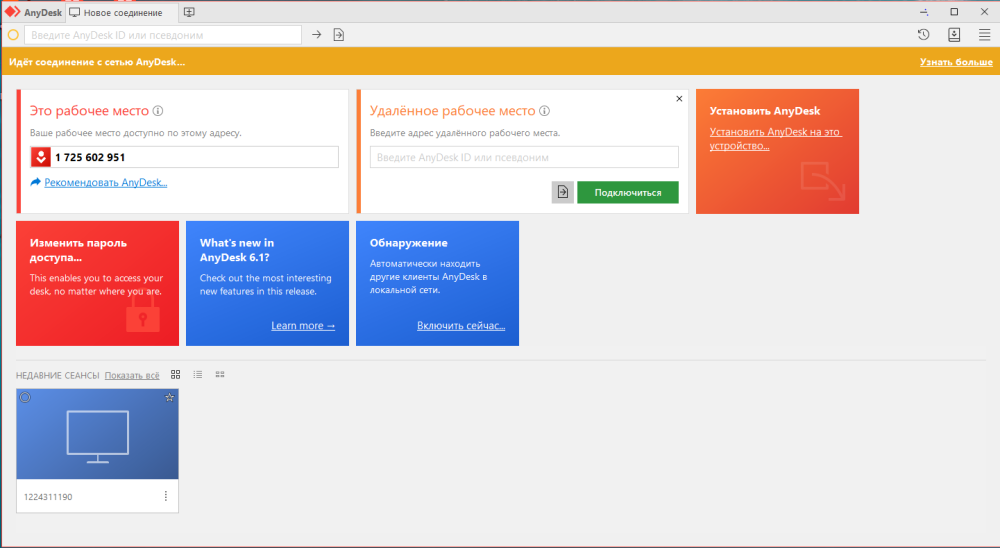The height and width of the screenshot is (548, 1000).
Task: Click the Learn more link
Action: coord(303,325)
